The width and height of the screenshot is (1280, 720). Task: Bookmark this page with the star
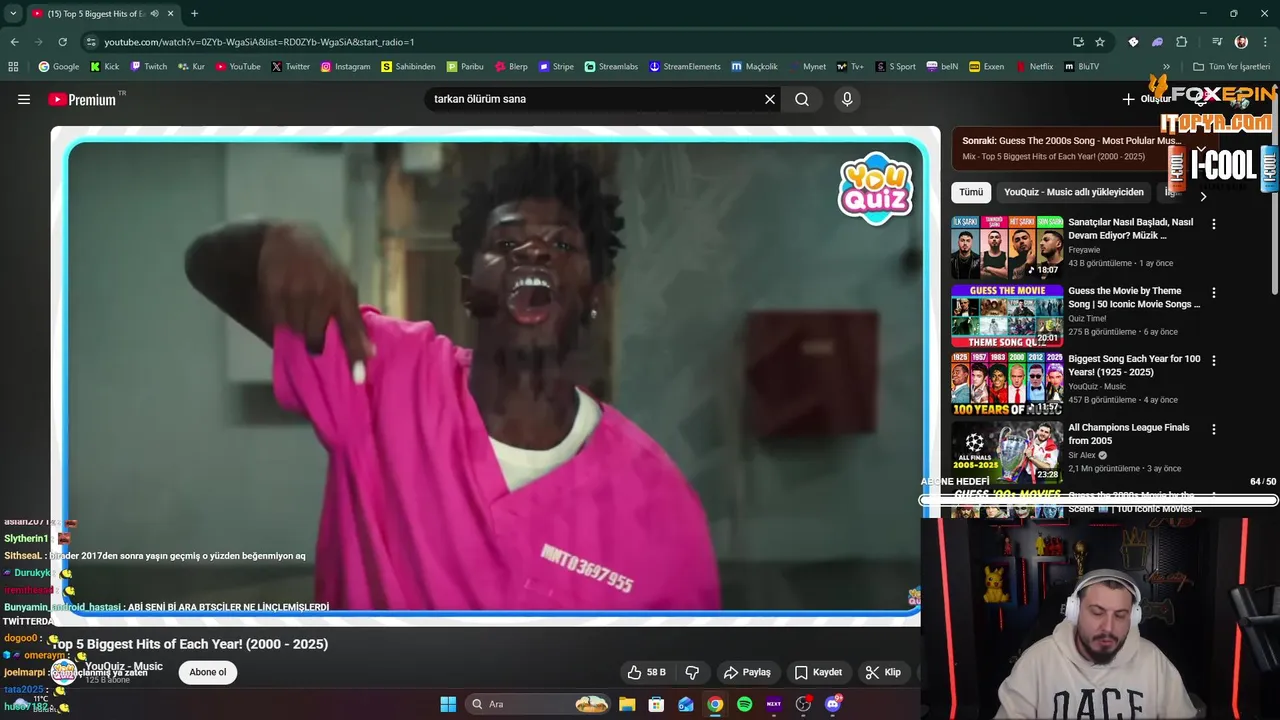[1100, 42]
